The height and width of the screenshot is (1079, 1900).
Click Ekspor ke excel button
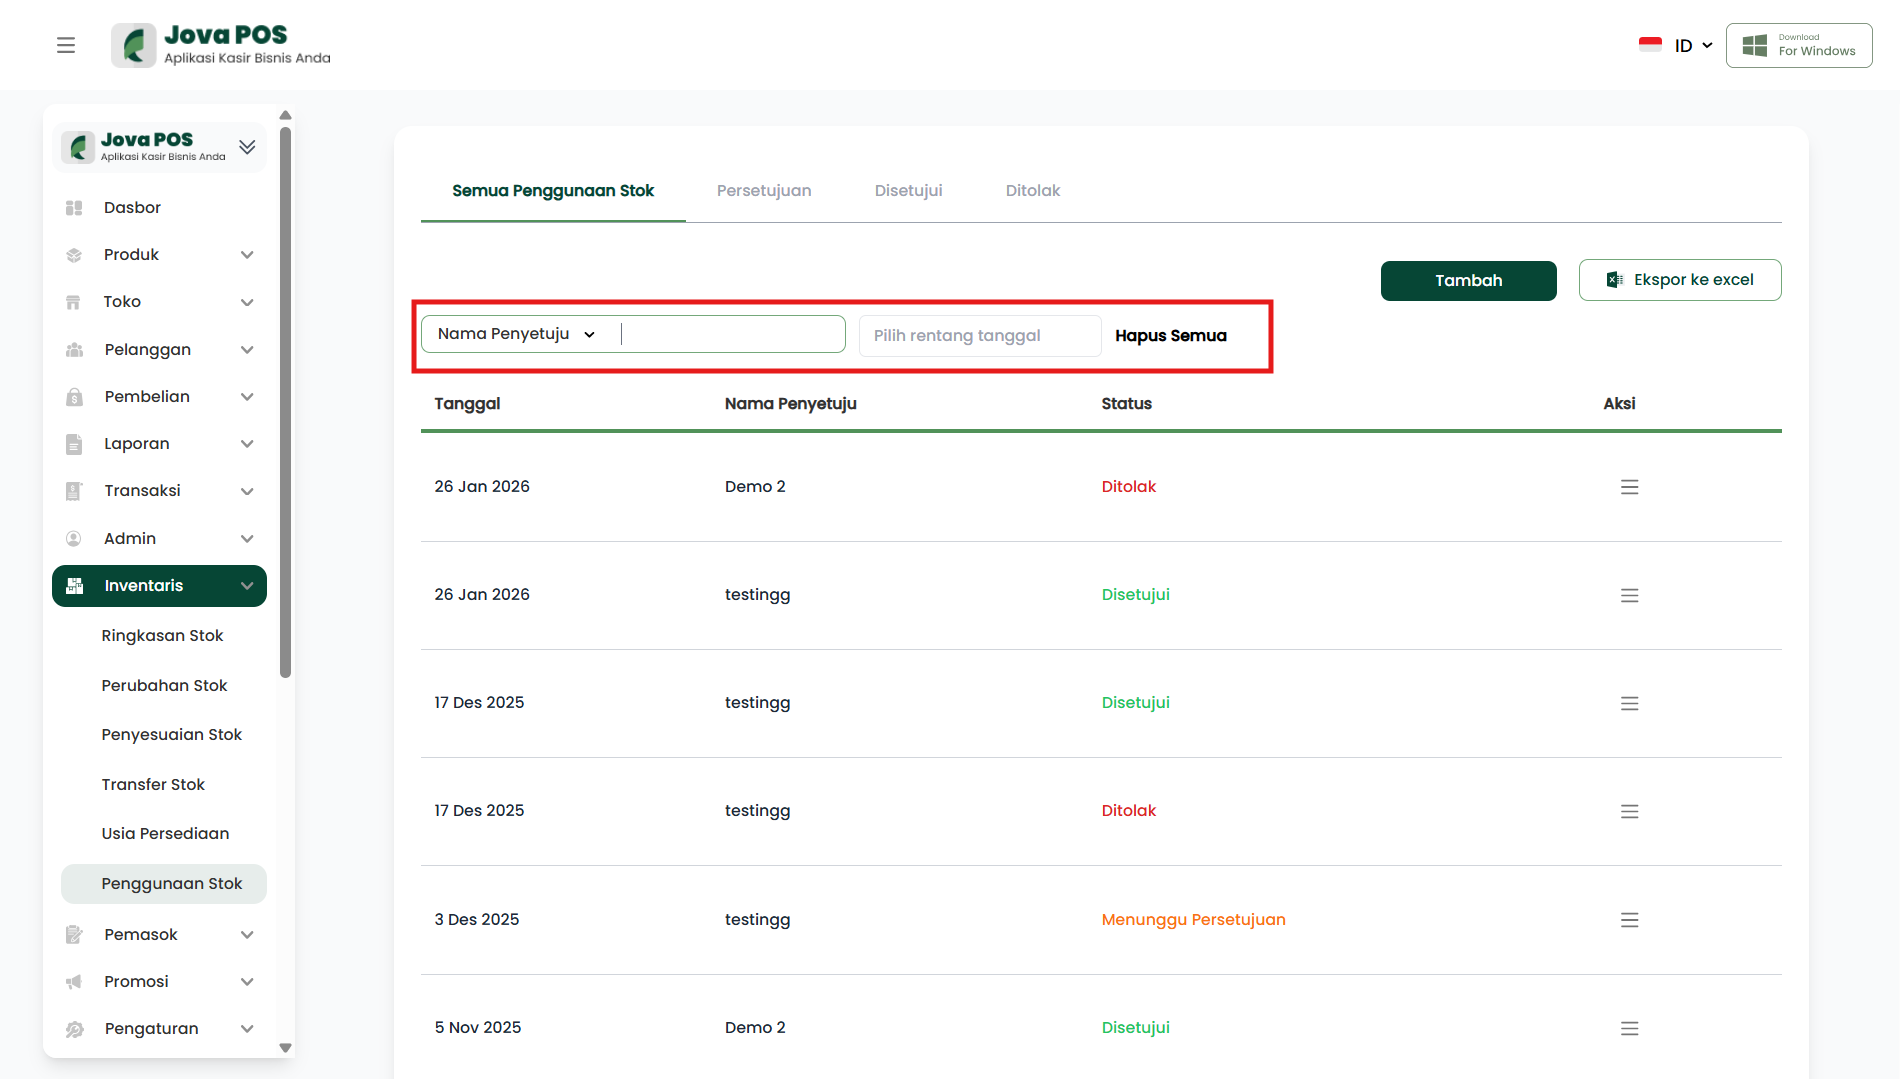pos(1679,280)
